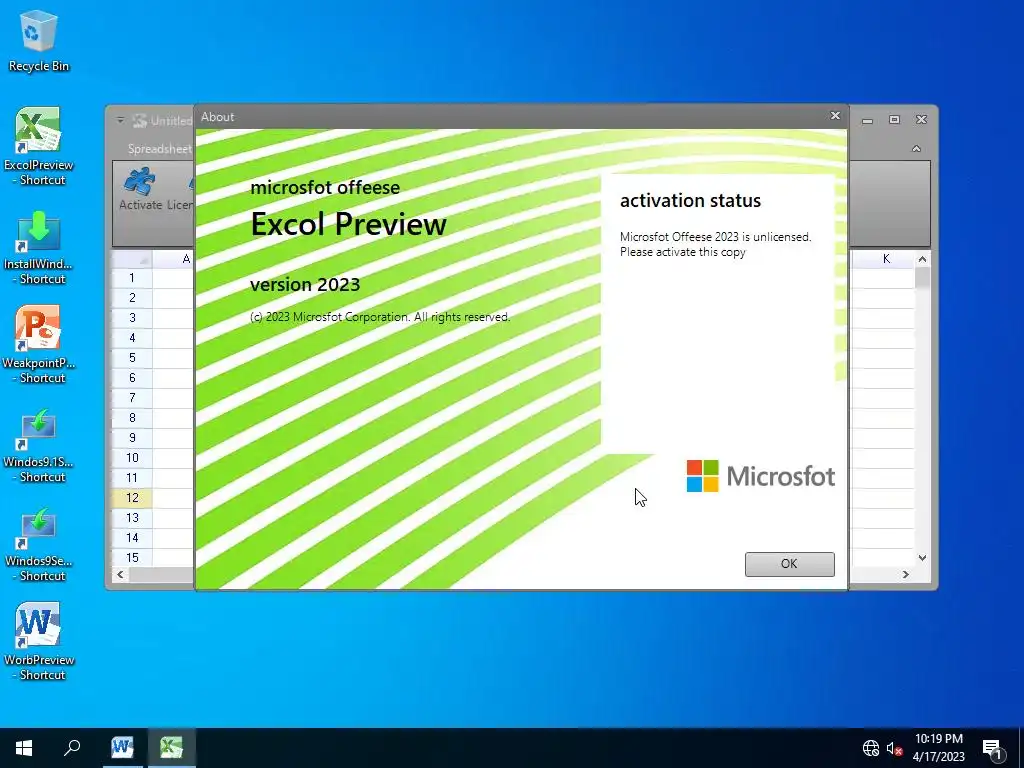Select row 11 header
Image resolution: width=1024 pixels, height=768 pixels.
point(132,478)
